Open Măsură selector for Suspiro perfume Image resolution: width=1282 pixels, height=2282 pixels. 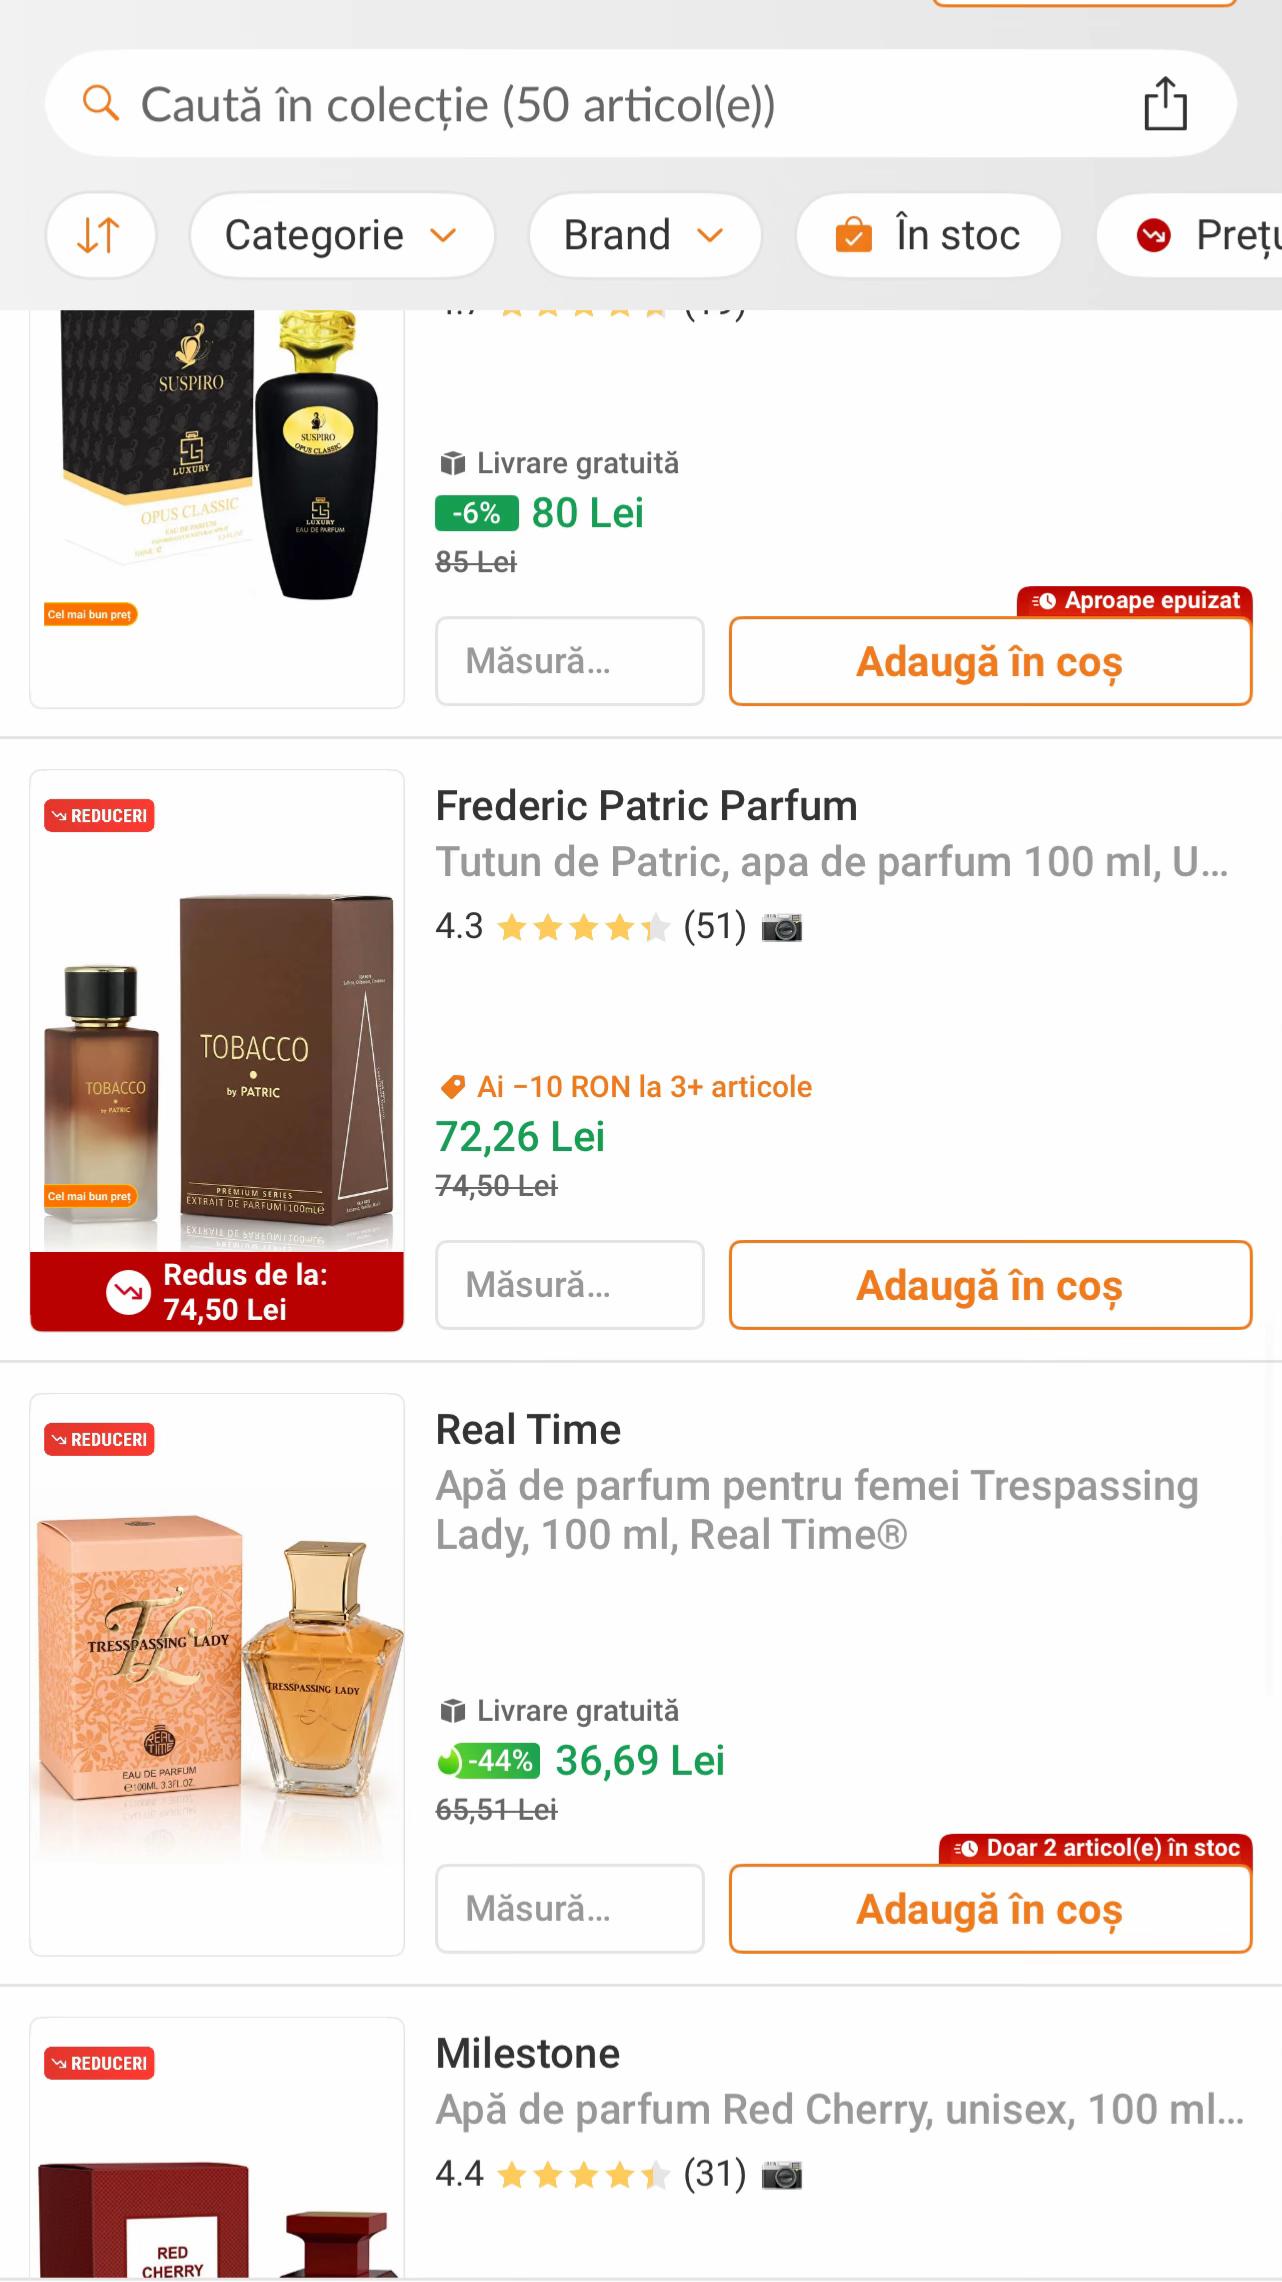tap(570, 661)
